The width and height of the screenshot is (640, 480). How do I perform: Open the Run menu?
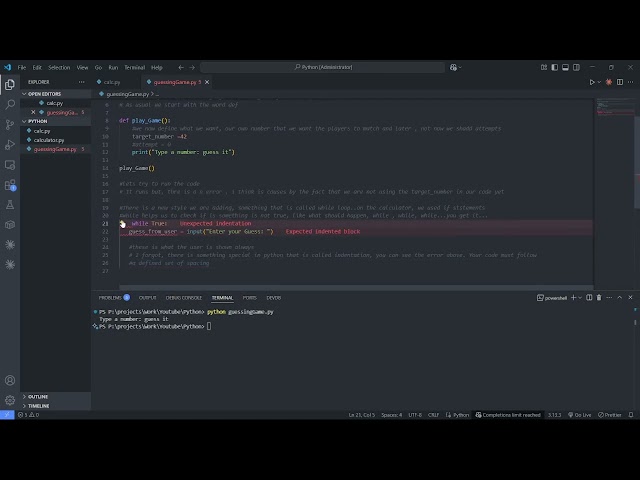(113, 67)
